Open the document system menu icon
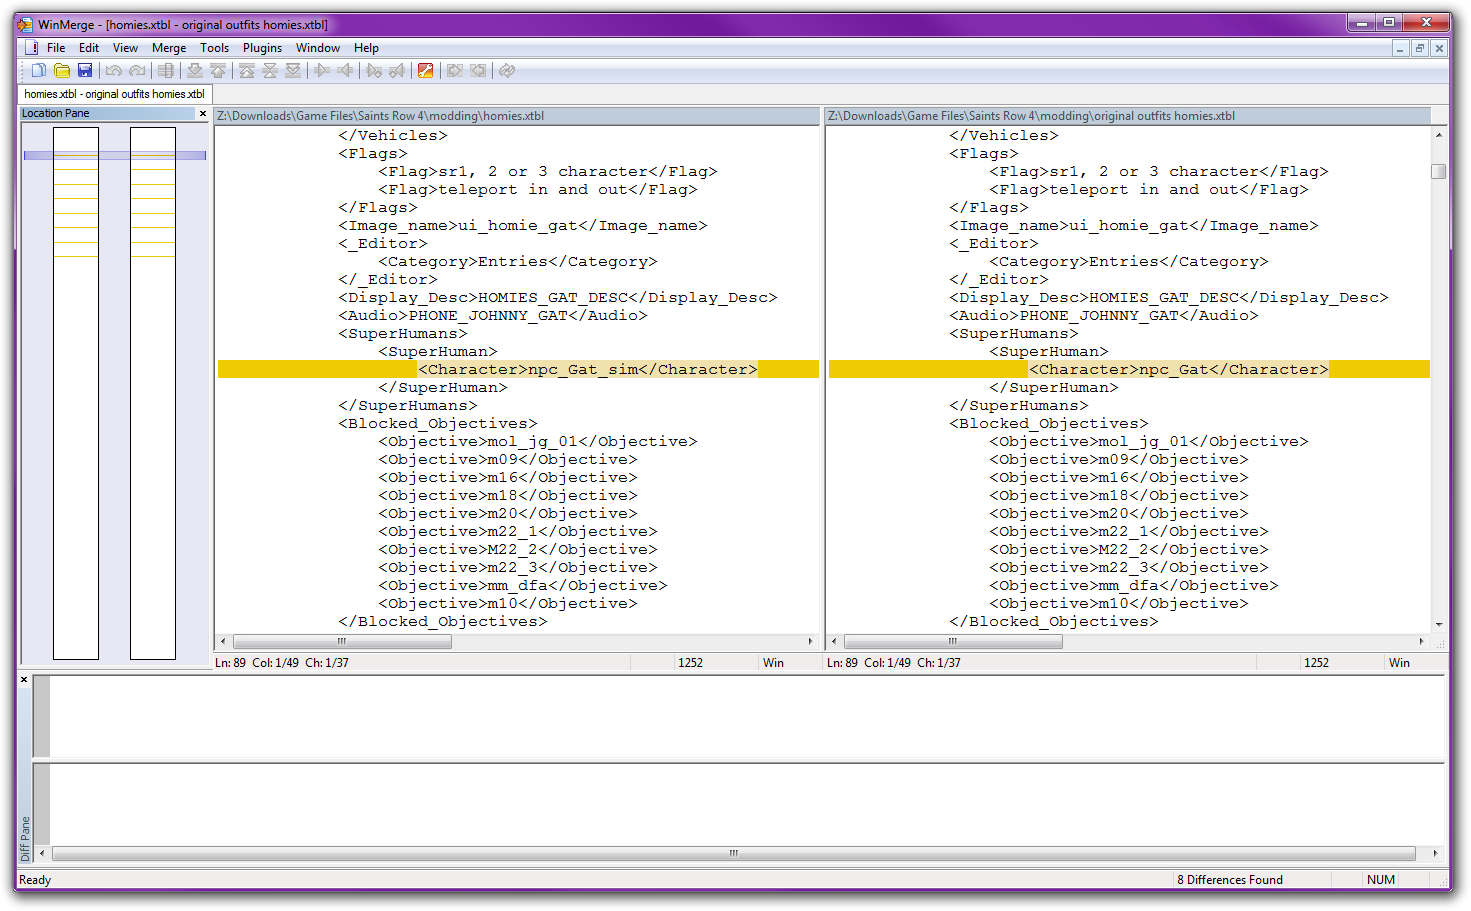The height and width of the screenshot is (911, 1471). [31, 48]
